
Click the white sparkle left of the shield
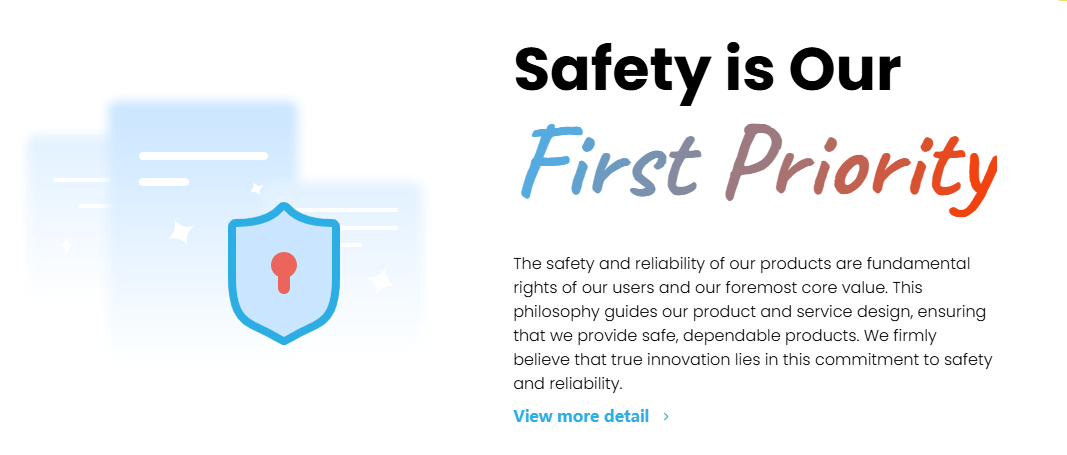(x=180, y=232)
